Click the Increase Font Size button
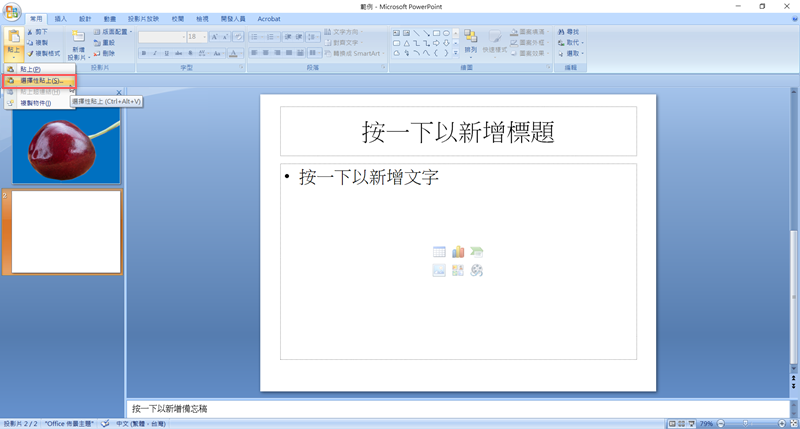This screenshot has width=800, height=429. (215, 37)
